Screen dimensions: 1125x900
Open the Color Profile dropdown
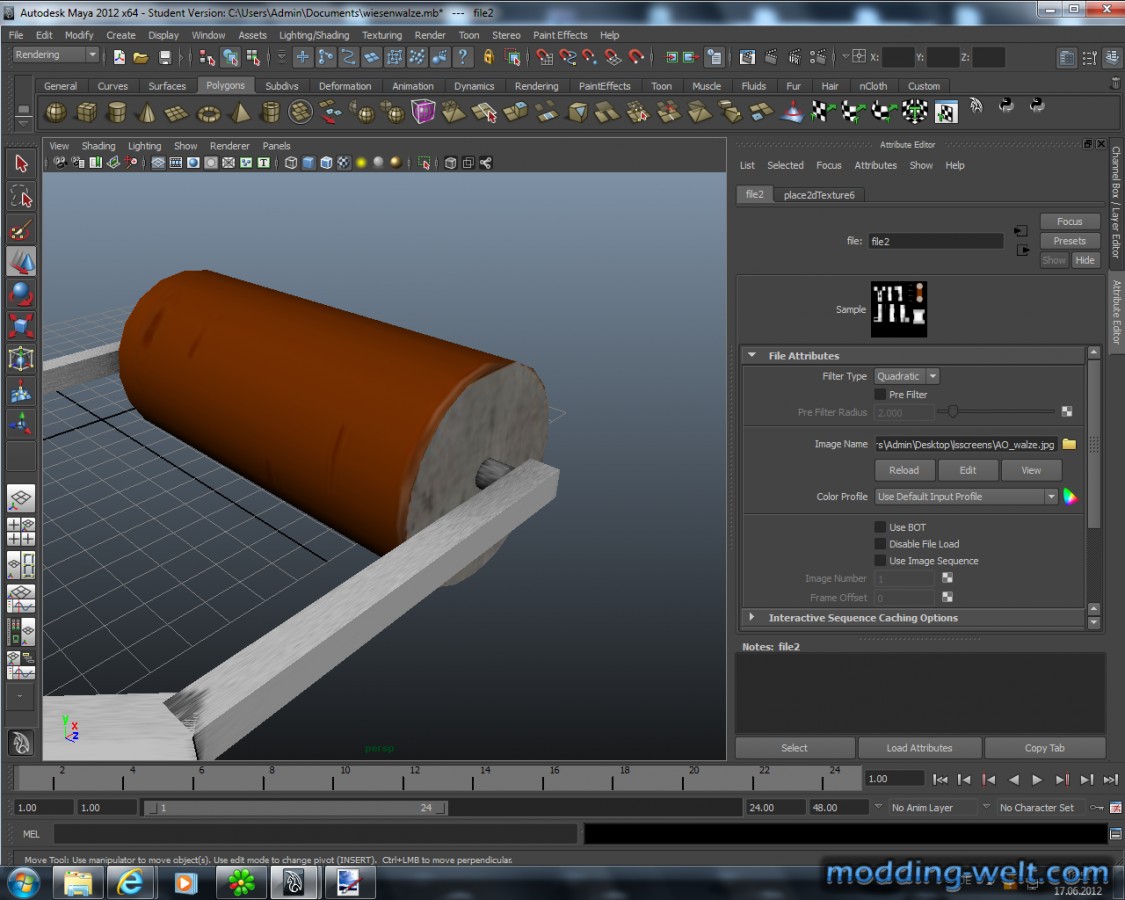(966, 497)
